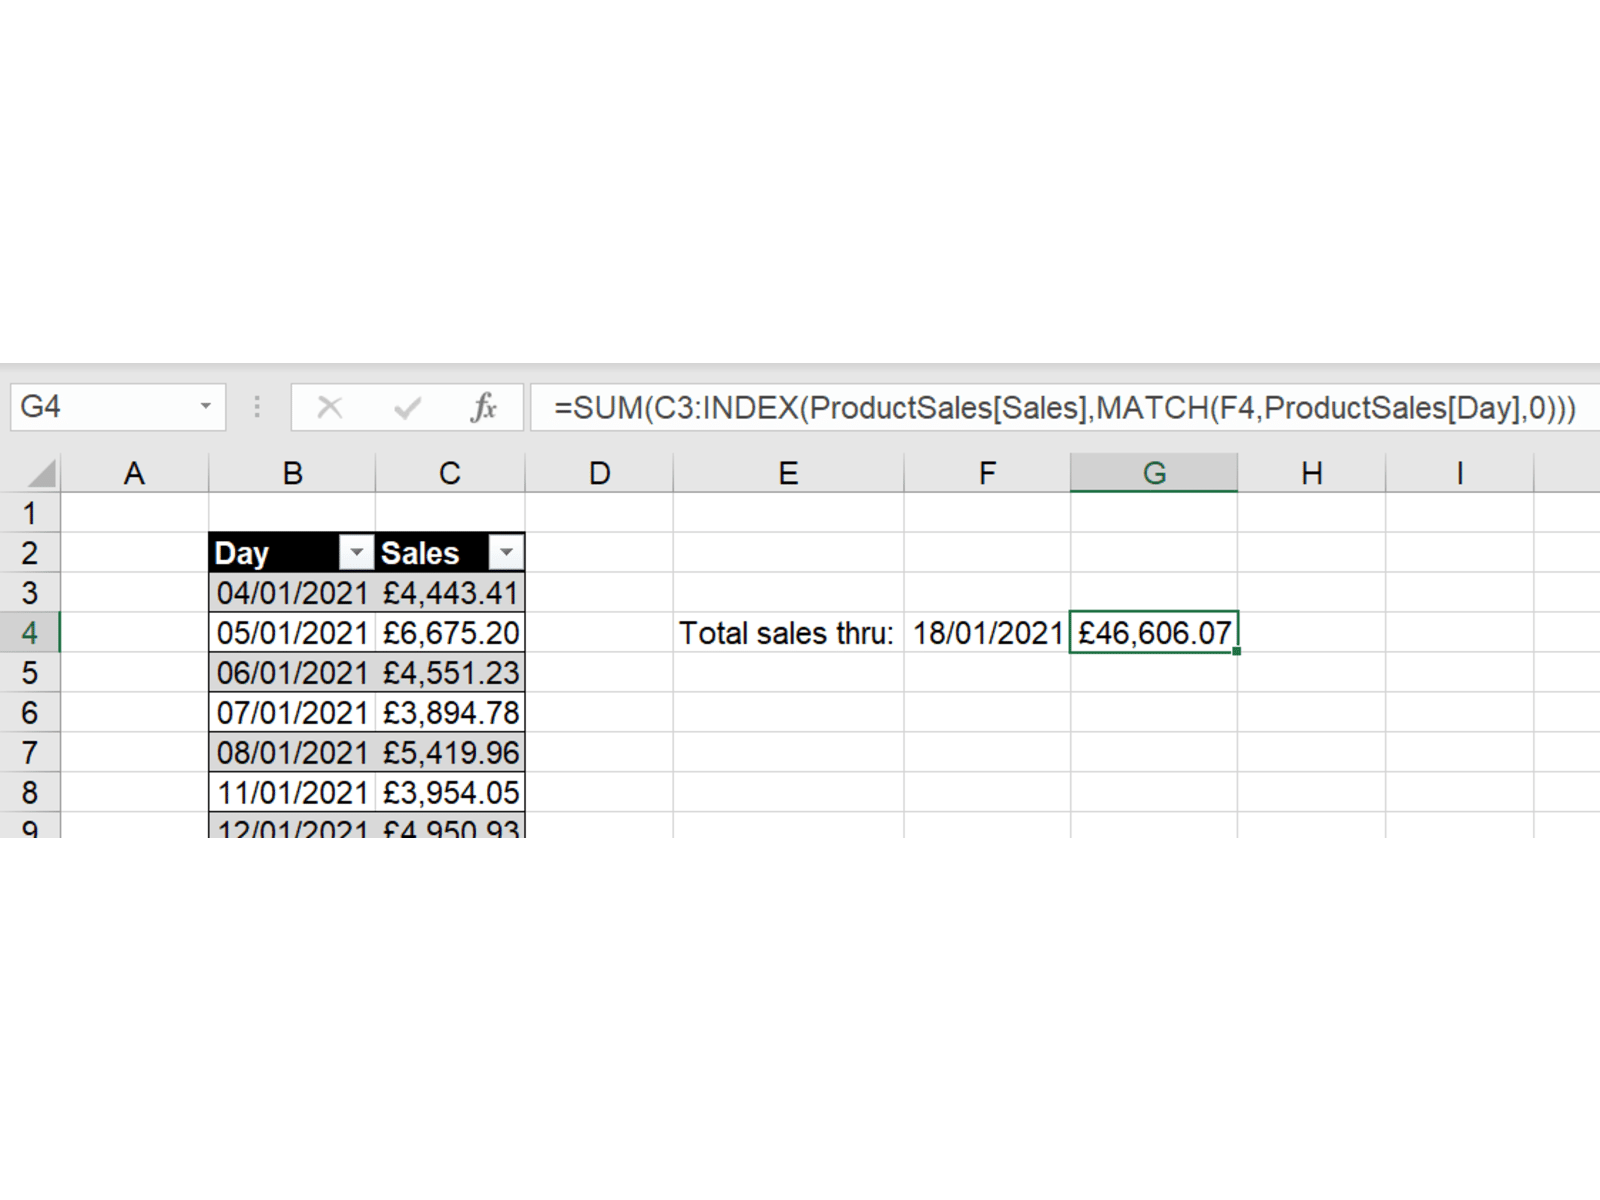Select cell F4 with date 18/01/2021
1600x1200 pixels.
987,633
